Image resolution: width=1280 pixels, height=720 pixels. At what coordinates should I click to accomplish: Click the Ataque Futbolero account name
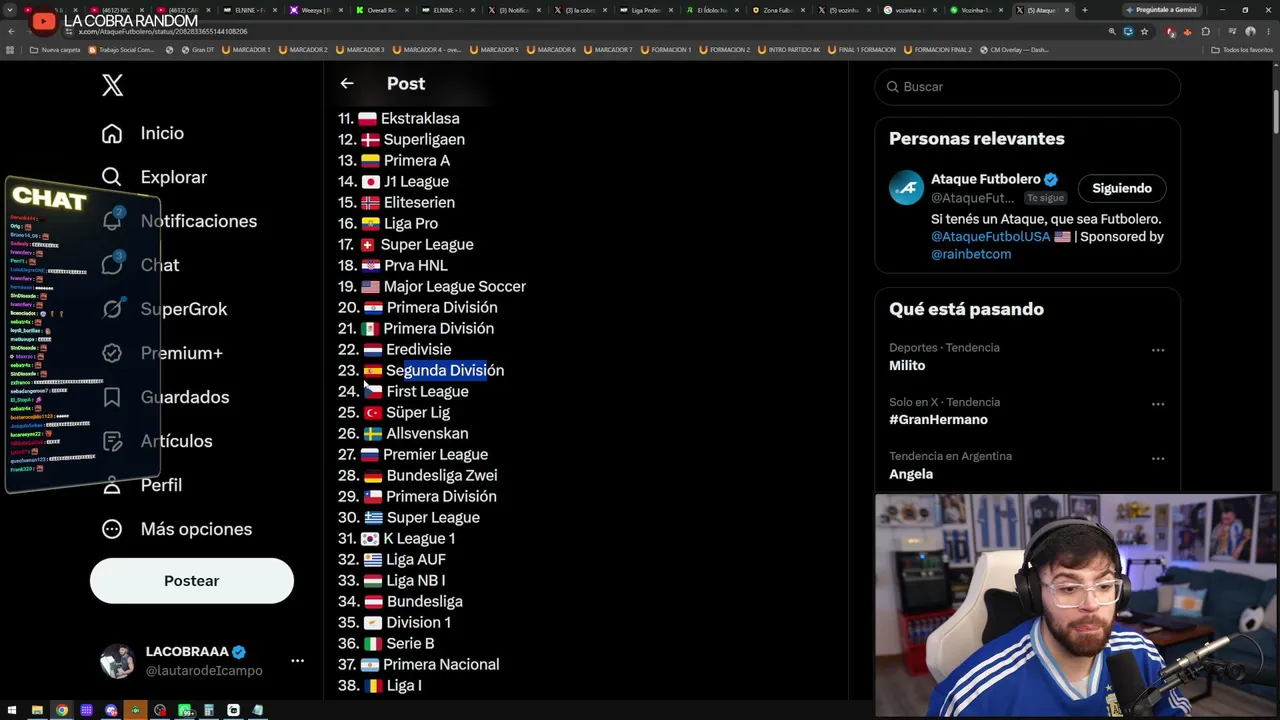(x=986, y=179)
